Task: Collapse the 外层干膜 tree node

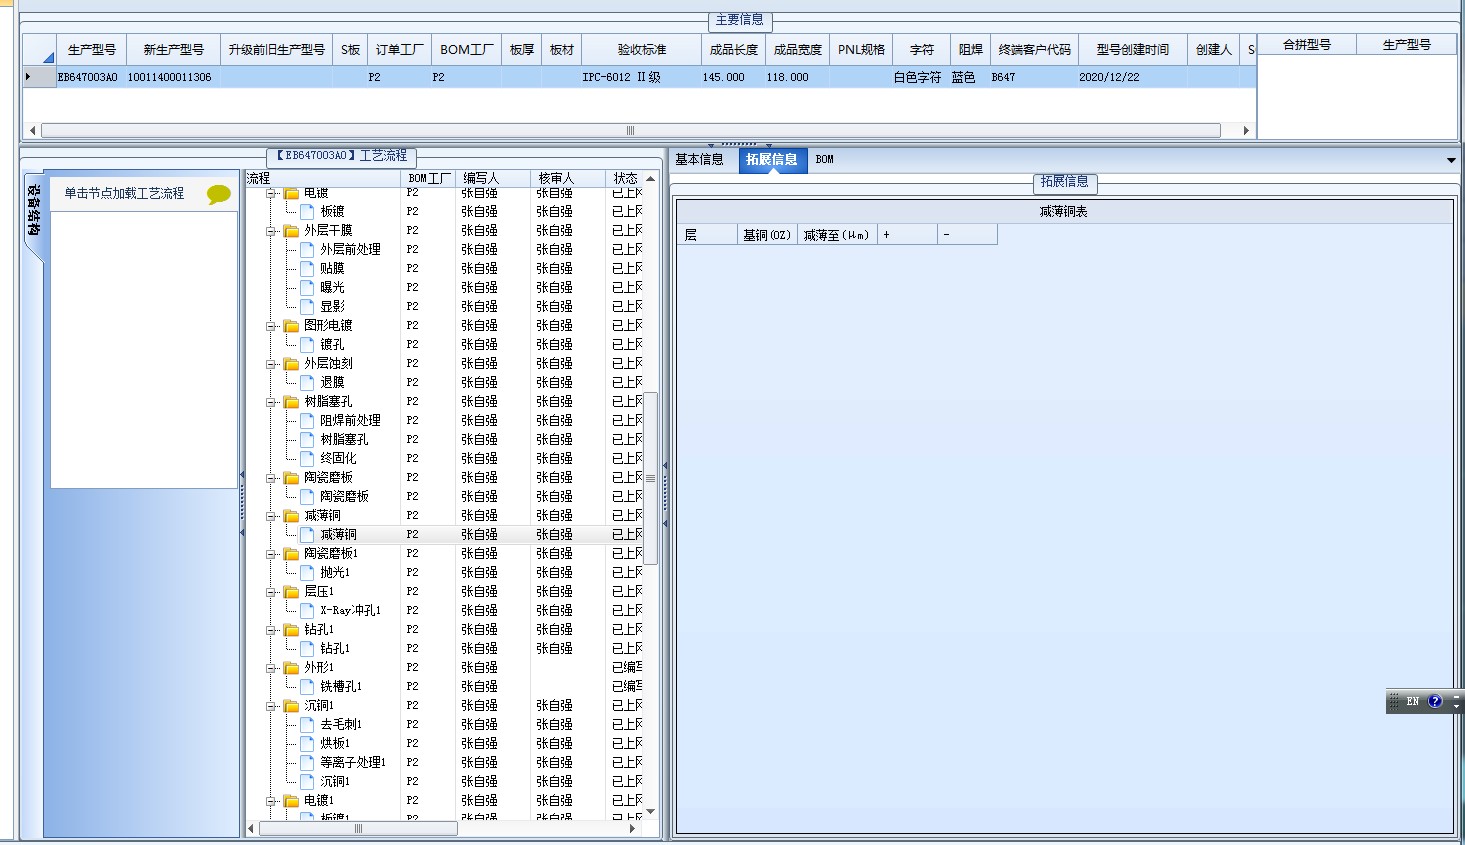Action: pyautogui.click(x=271, y=231)
